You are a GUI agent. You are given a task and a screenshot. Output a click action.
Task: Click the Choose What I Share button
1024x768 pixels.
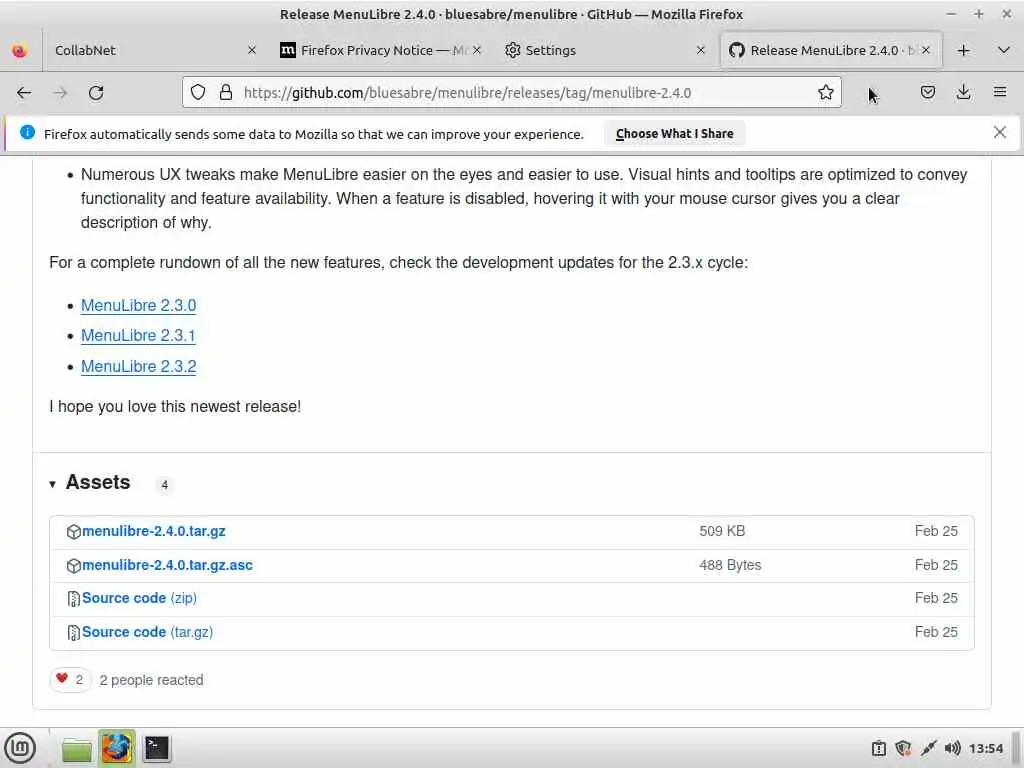[x=674, y=134]
